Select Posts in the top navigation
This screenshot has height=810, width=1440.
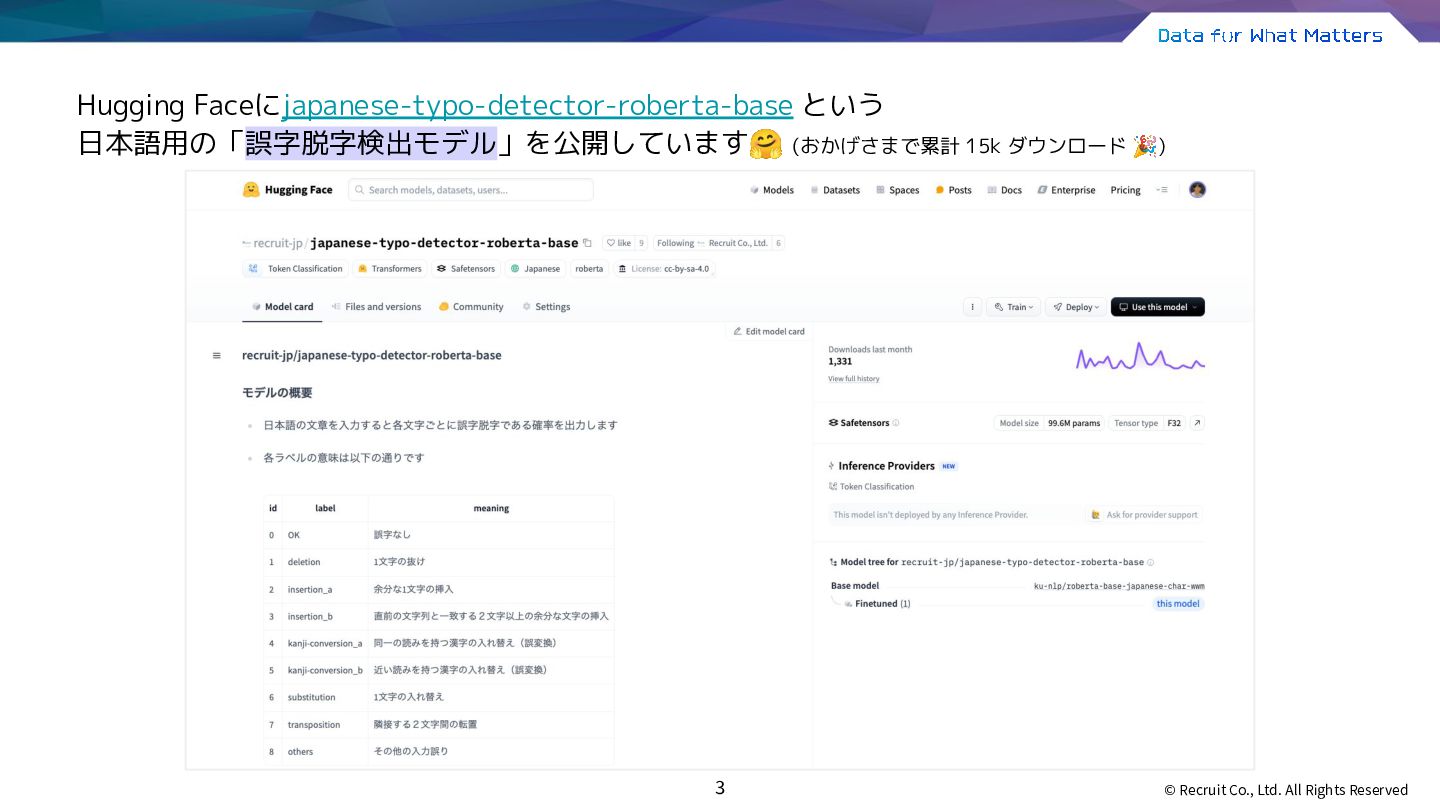[x=954, y=190]
